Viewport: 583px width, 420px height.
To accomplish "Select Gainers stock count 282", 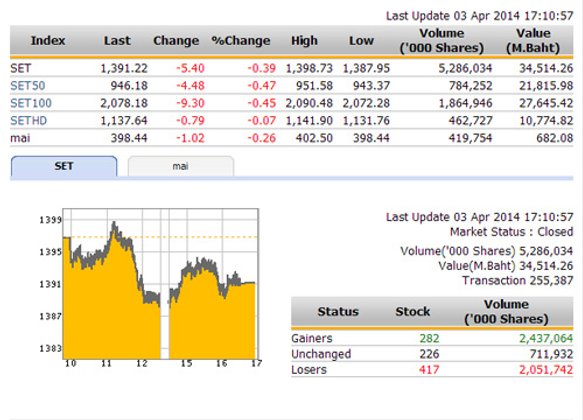I will tap(429, 338).
